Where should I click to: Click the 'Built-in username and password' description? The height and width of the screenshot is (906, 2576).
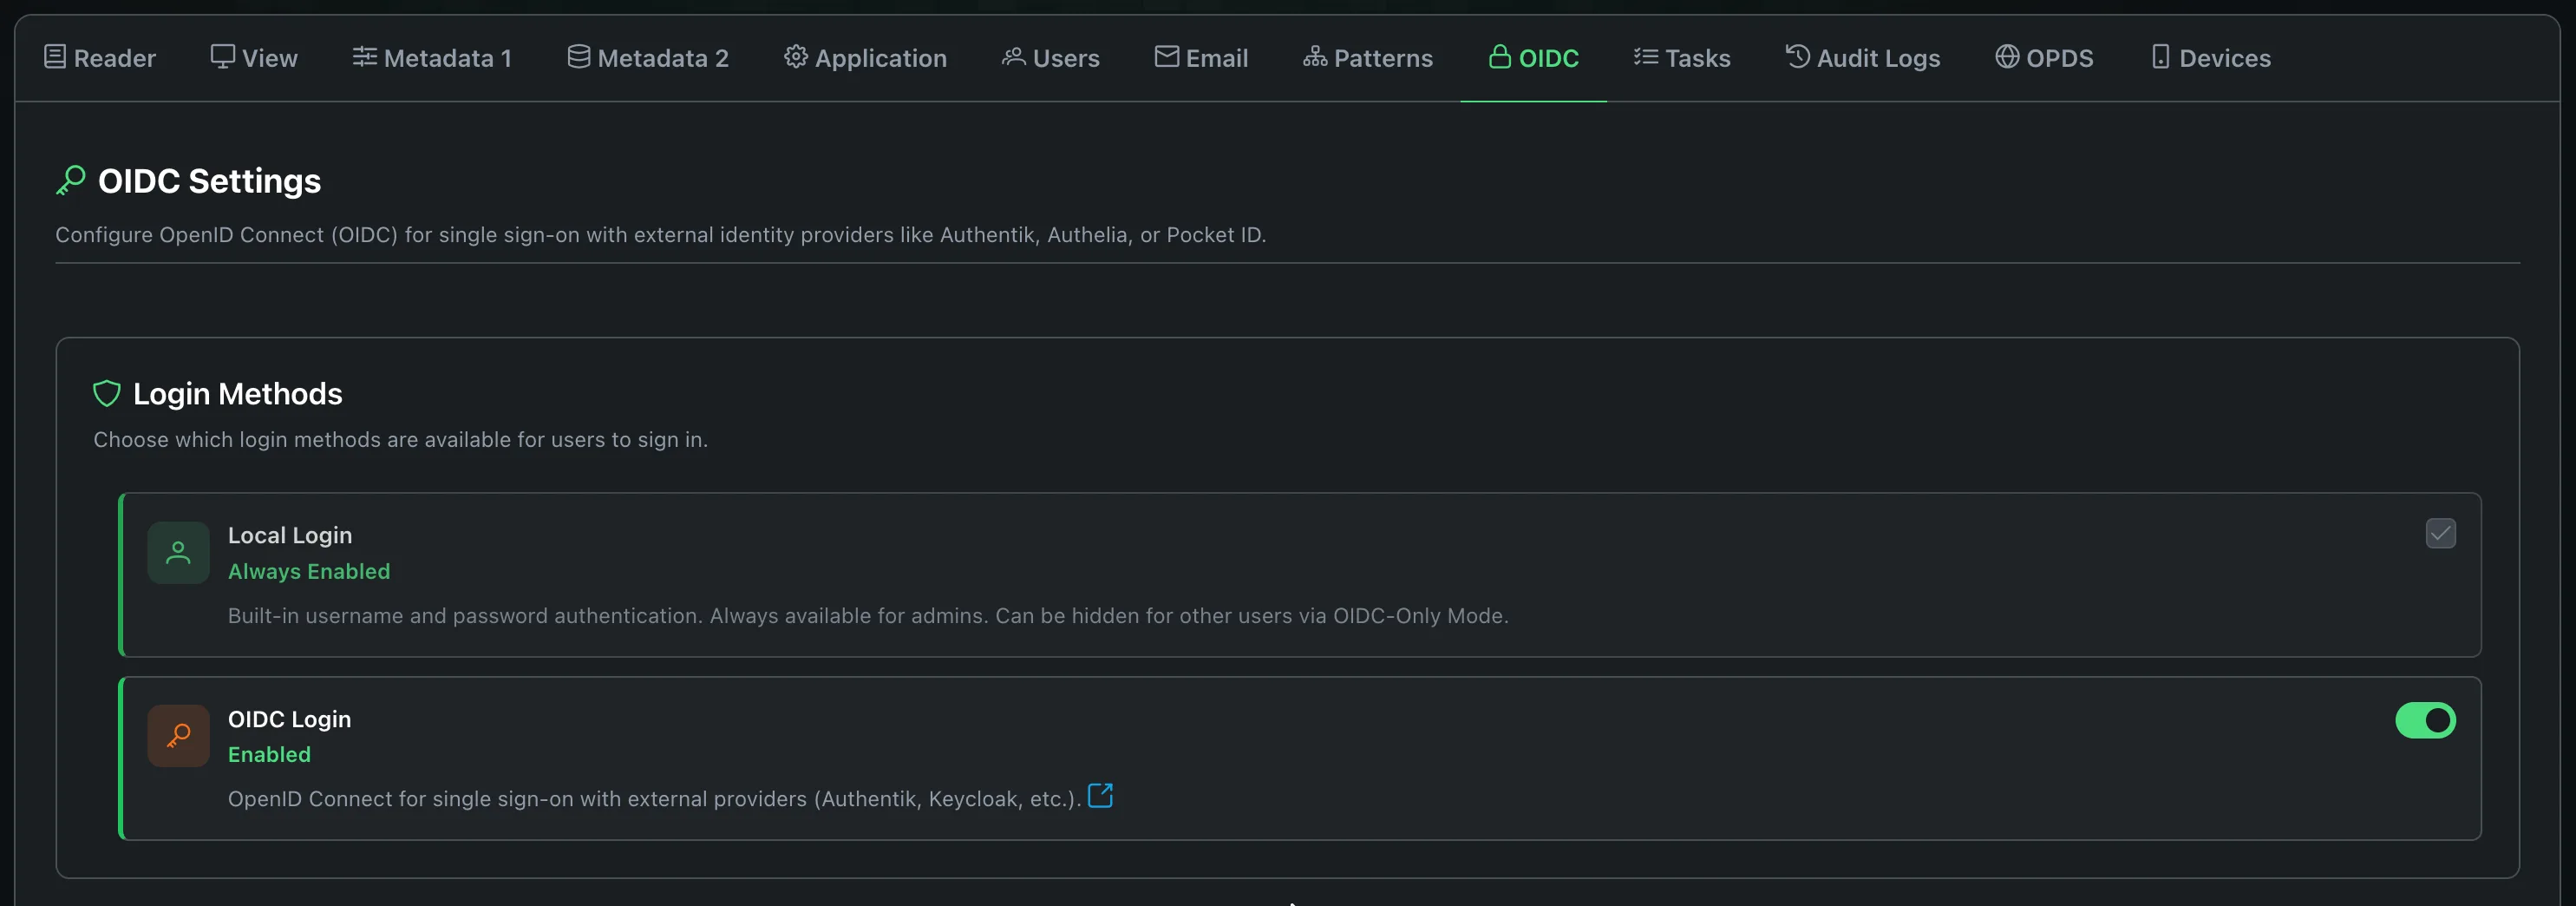868,616
